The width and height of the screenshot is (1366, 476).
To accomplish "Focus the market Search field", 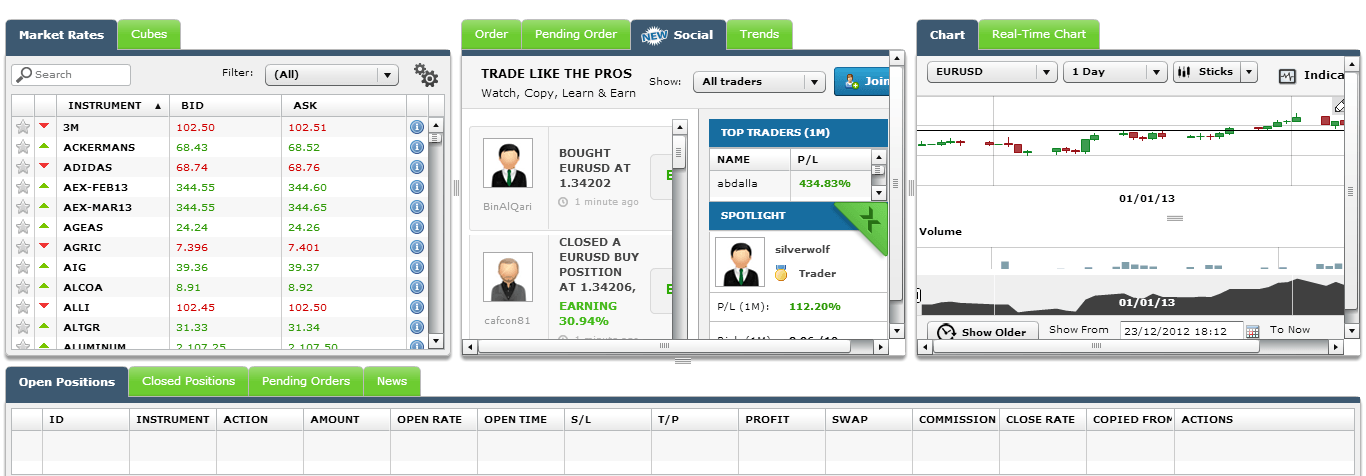I will point(71,74).
